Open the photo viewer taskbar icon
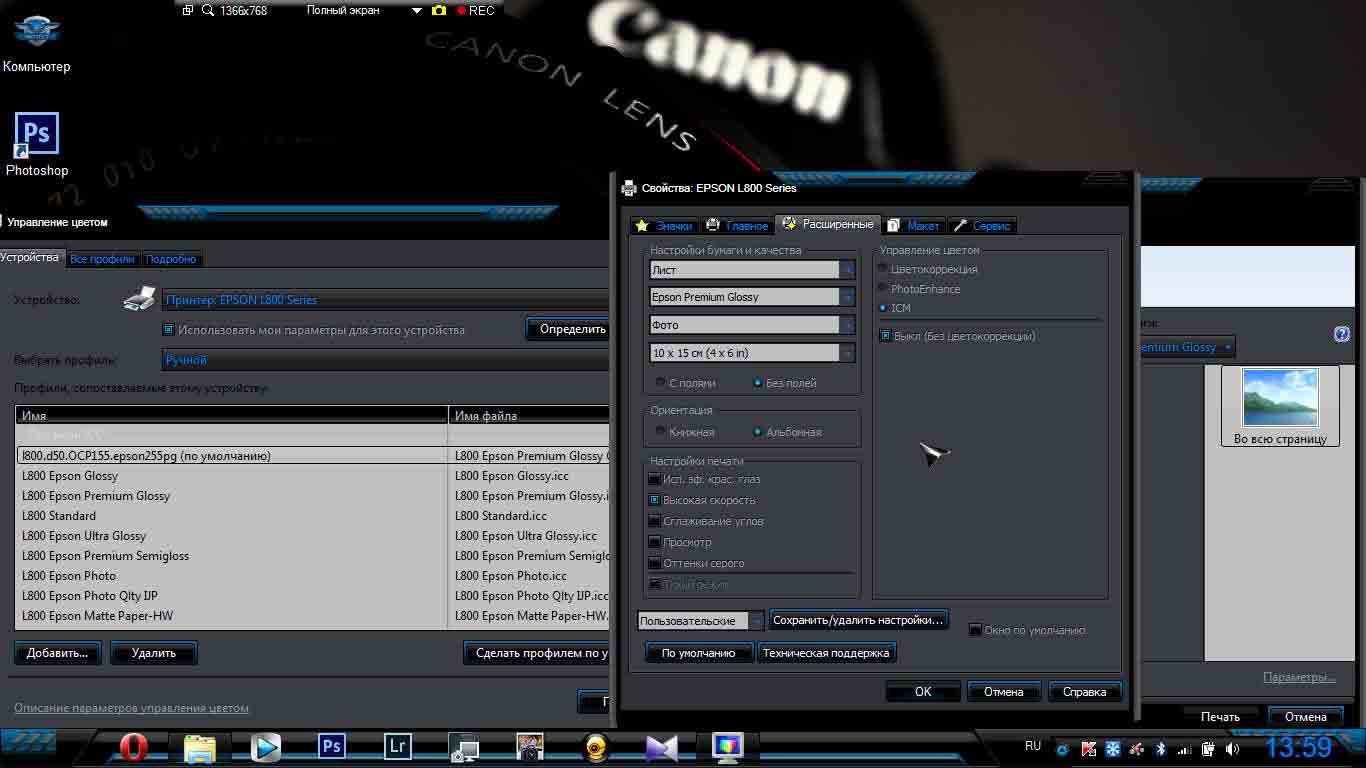Screen dimensions: 1366x768 point(530,747)
